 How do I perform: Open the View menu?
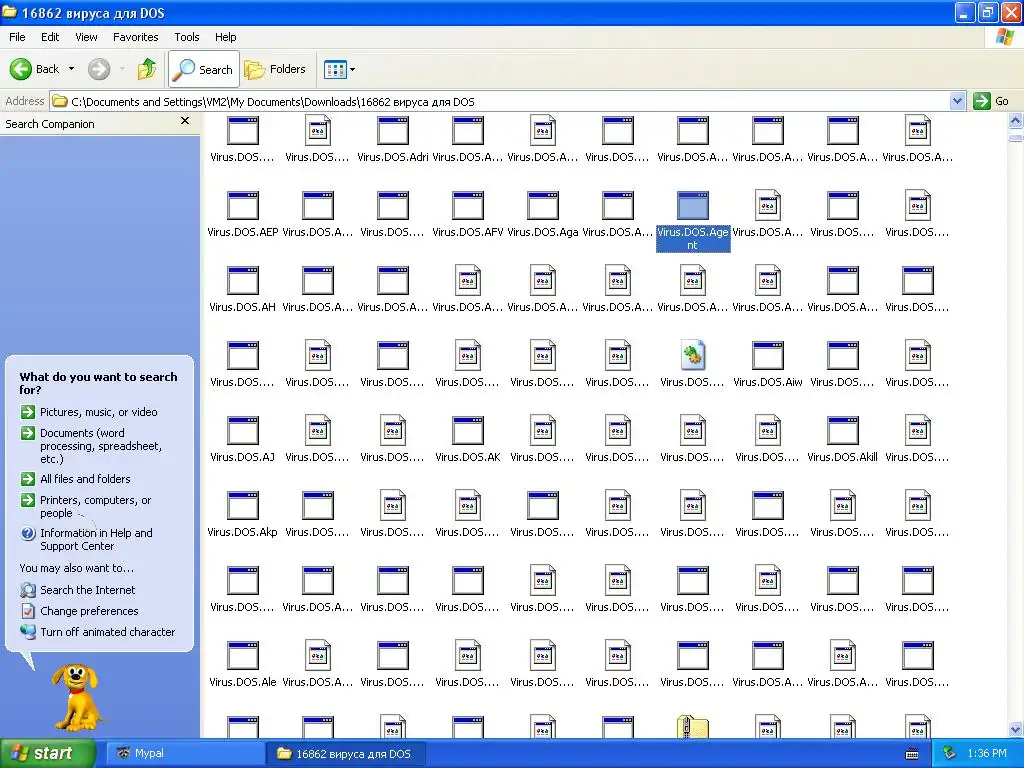coord(86,37)
